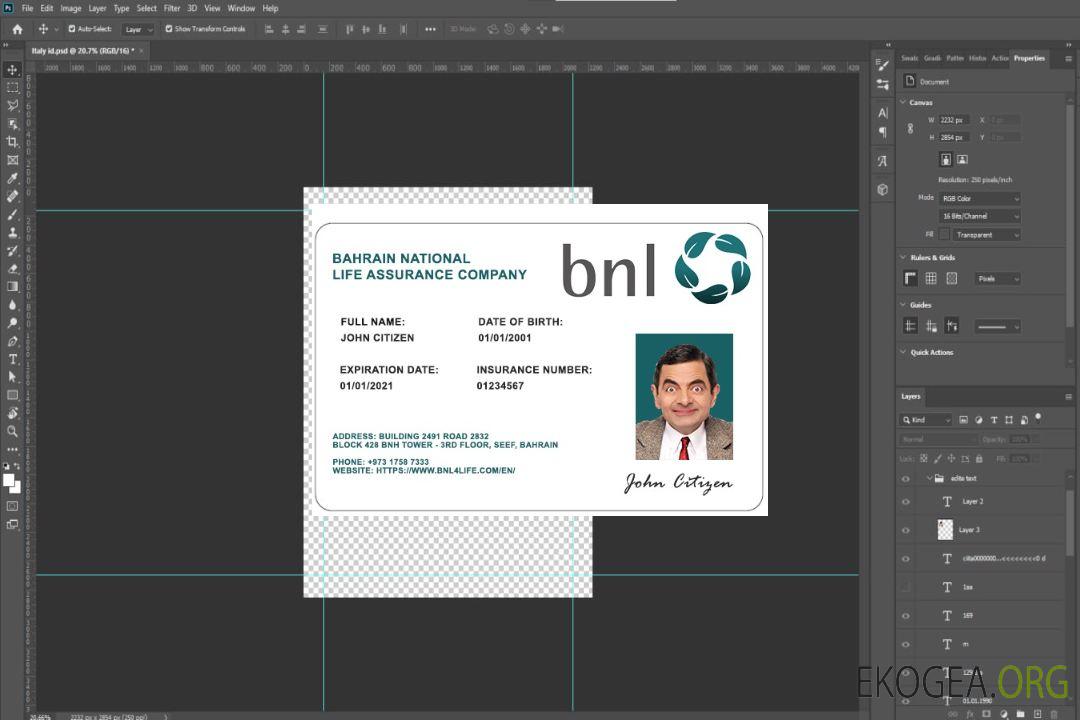Open the RGB Color mode dropdown
This screenshot has height=720, width=1080.
point(979,198)
